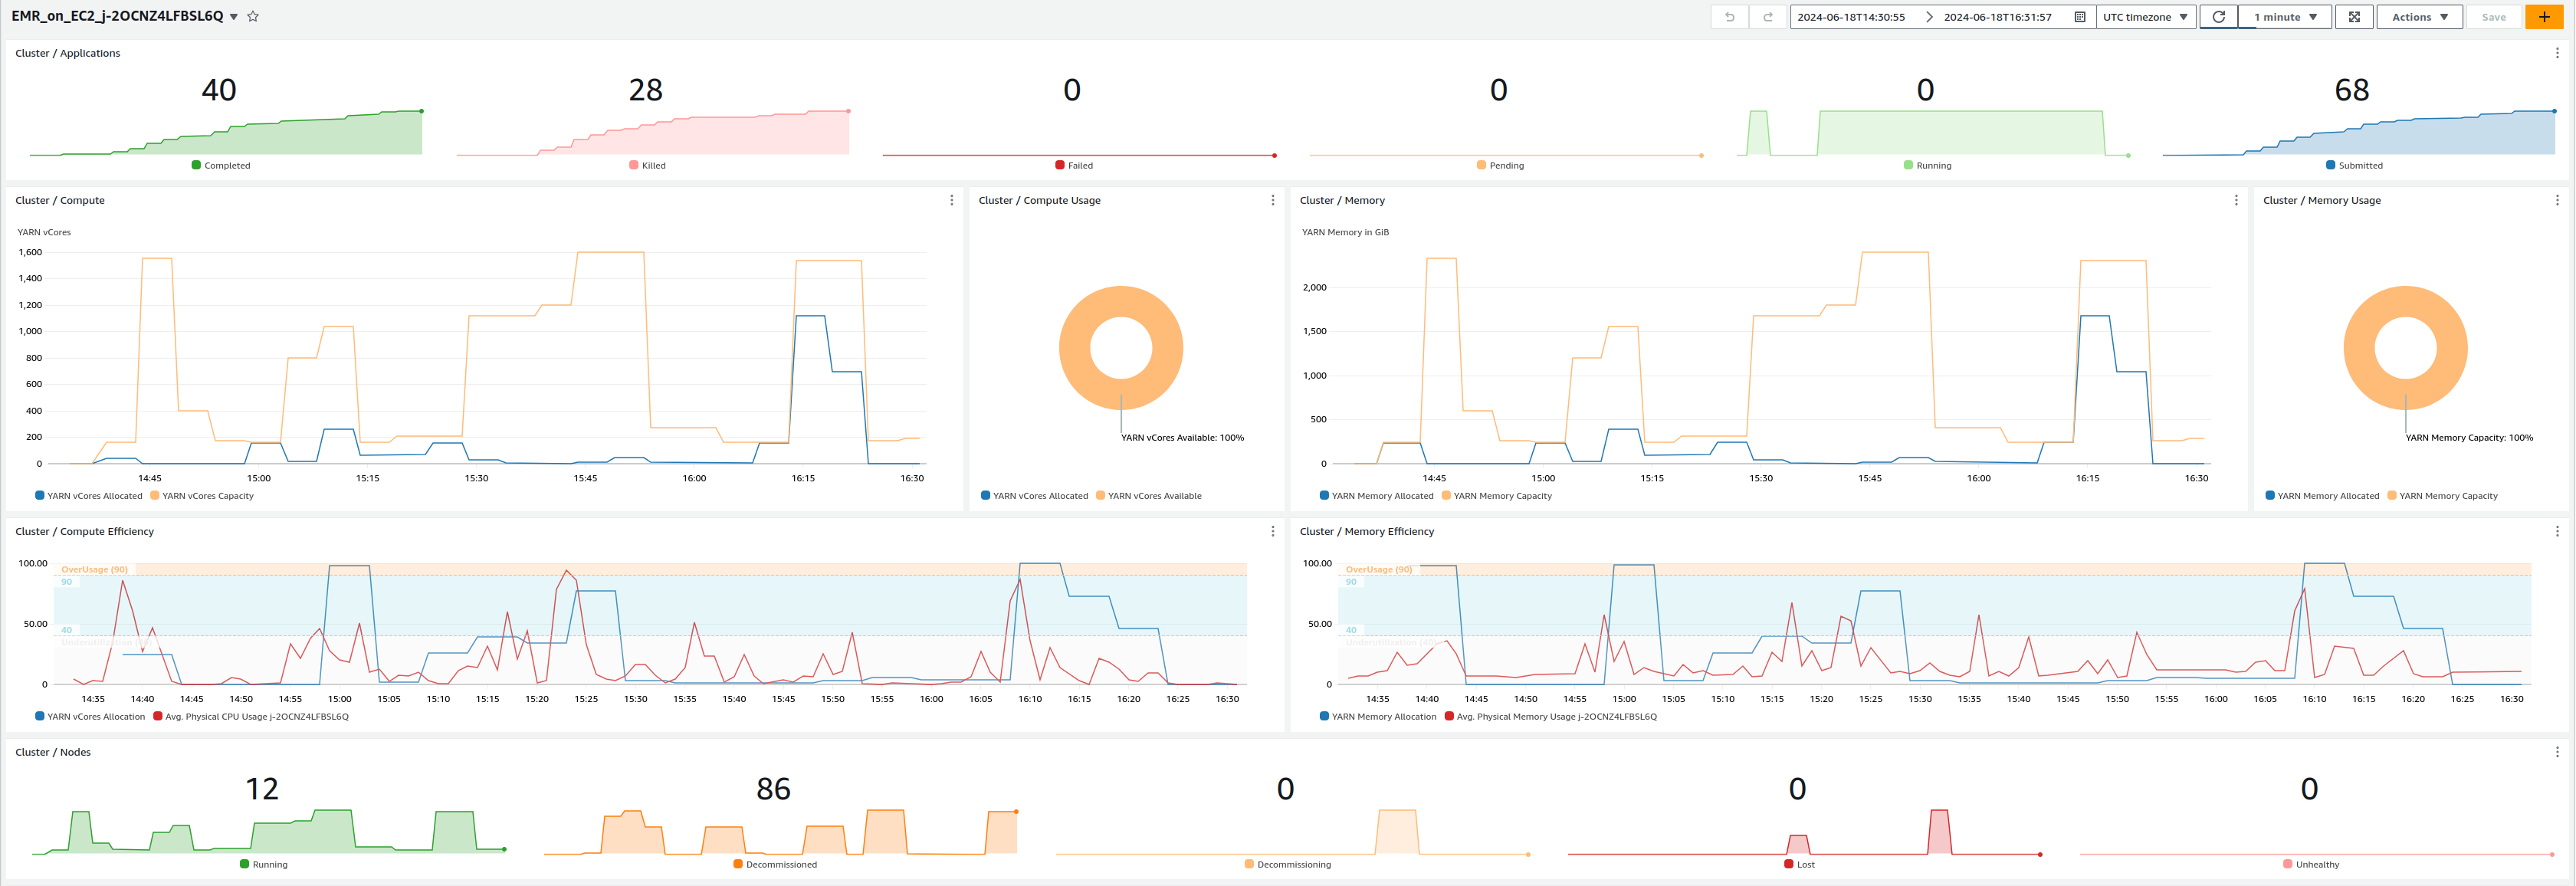This screenshot has height=886, width=2576.
Task: Click the Cluster / Memory Efficiency title
Action: pyautogui.click(x=1366, y=531)
